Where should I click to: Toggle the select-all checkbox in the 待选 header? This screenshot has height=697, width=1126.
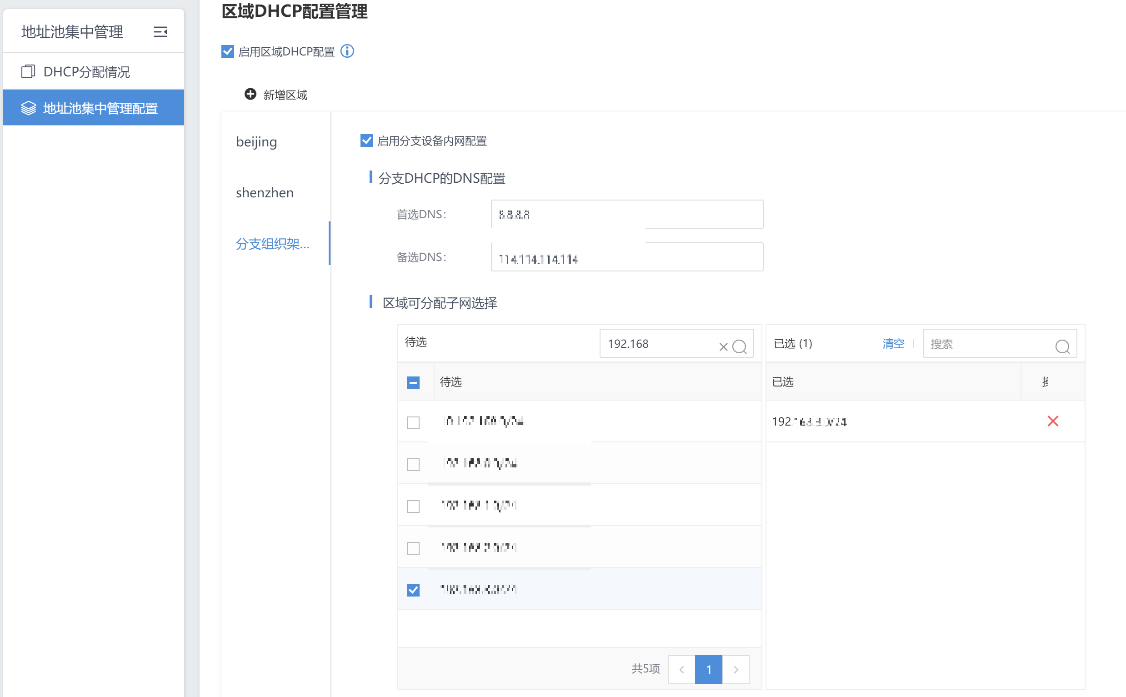413,382
